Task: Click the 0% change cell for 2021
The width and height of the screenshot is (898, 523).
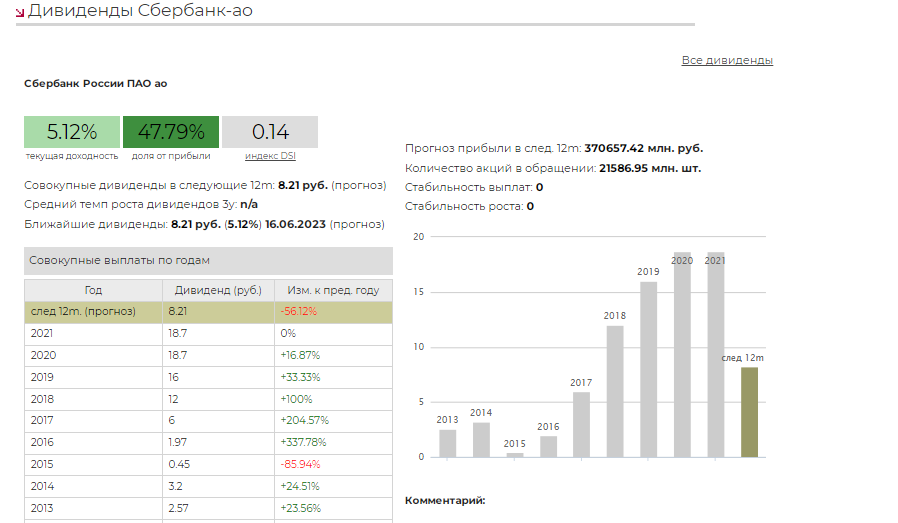Action: click(333, 333)
